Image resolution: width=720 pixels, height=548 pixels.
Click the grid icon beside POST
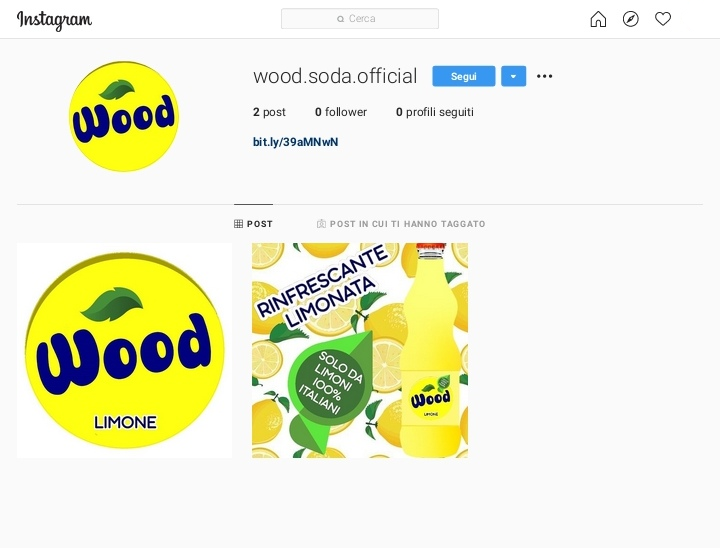click(x=238, y=224)
